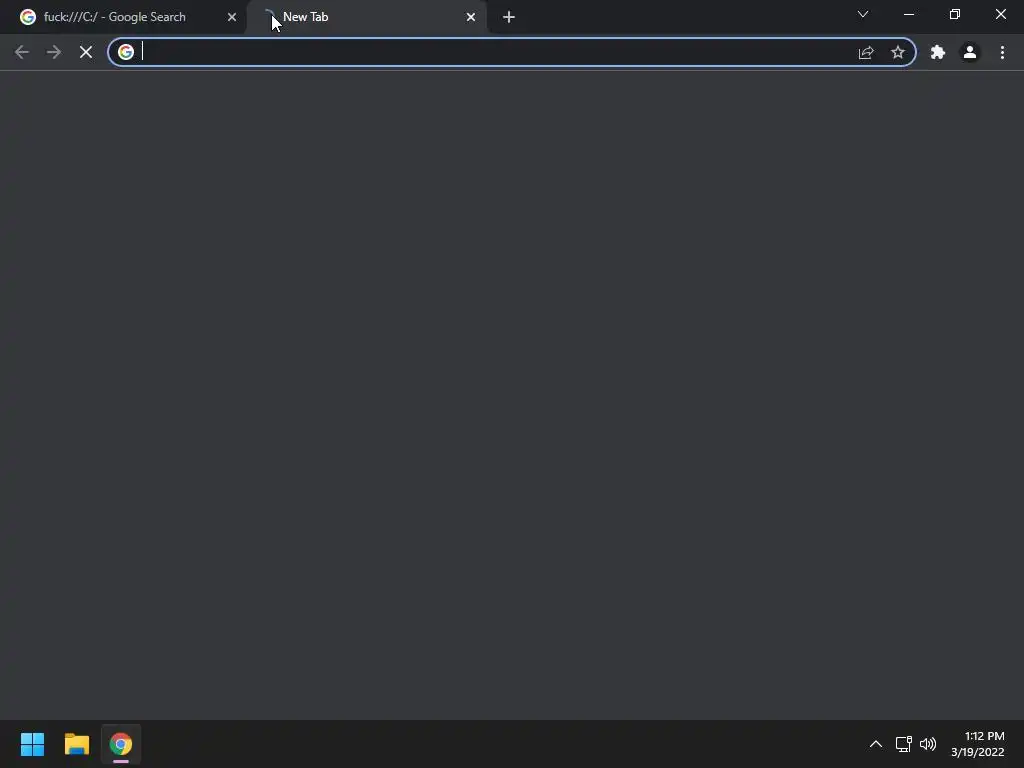This screenshot has width=1024, height=768.
Task: Open network status tray icon
Action: click(904, 744)
